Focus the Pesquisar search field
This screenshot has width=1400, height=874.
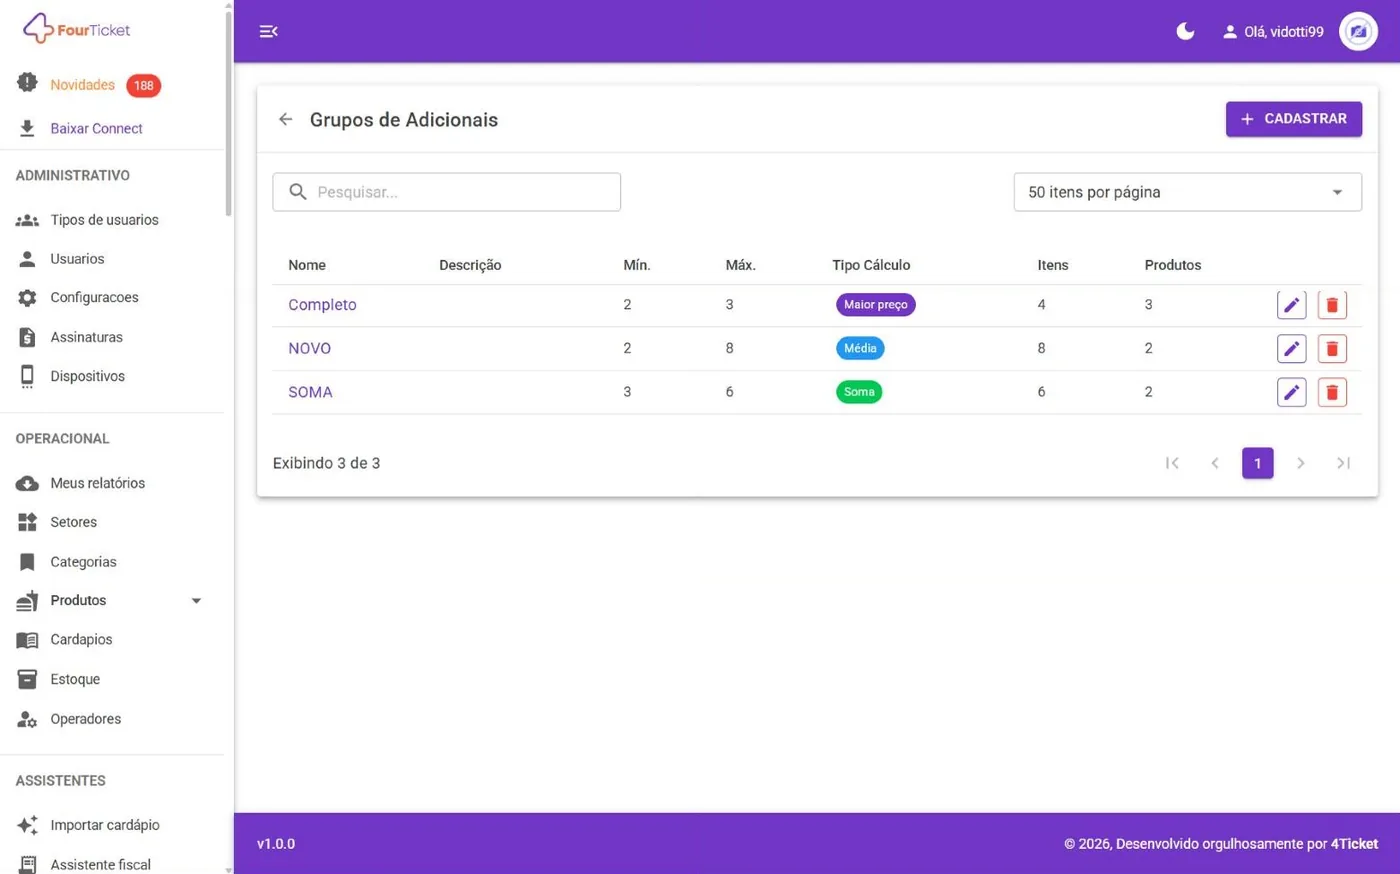click(x=446, y=192)
